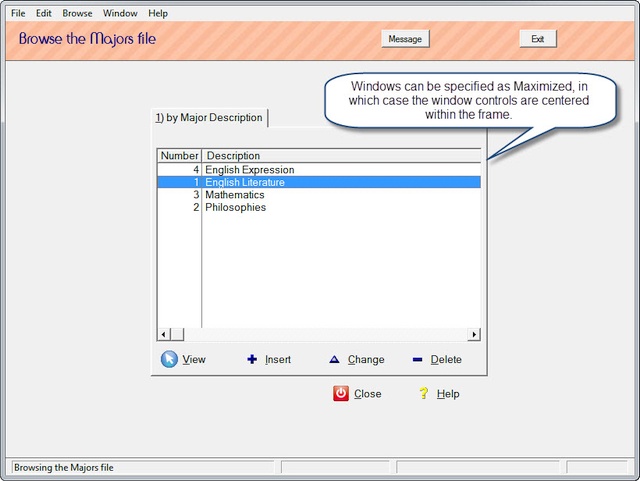Click the Delete minus icon
Viewport: 640px width, 481px height.
(417, 359)
